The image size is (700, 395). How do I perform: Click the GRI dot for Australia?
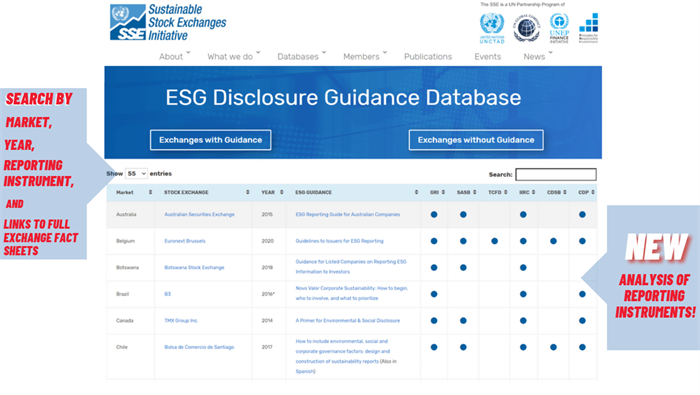click(x=434, y=215)
